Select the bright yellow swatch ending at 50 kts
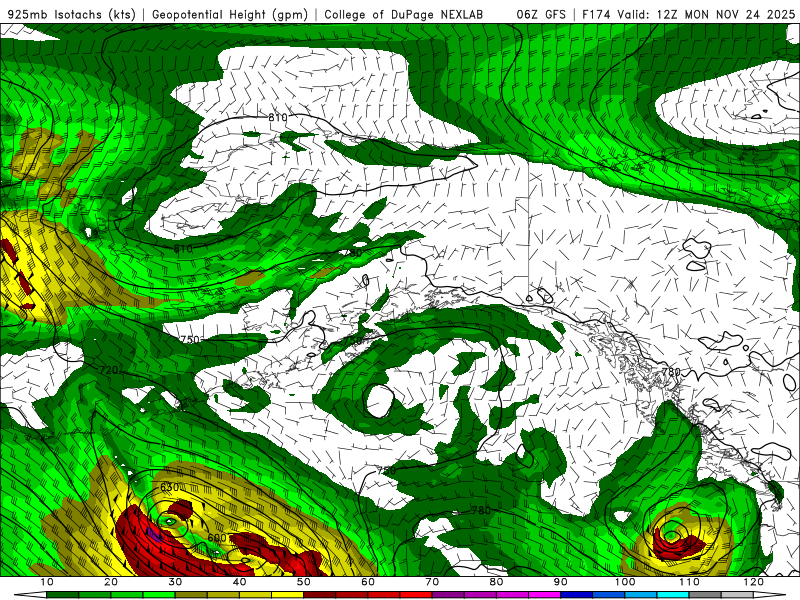800x600 pixels. pos(287,594)
